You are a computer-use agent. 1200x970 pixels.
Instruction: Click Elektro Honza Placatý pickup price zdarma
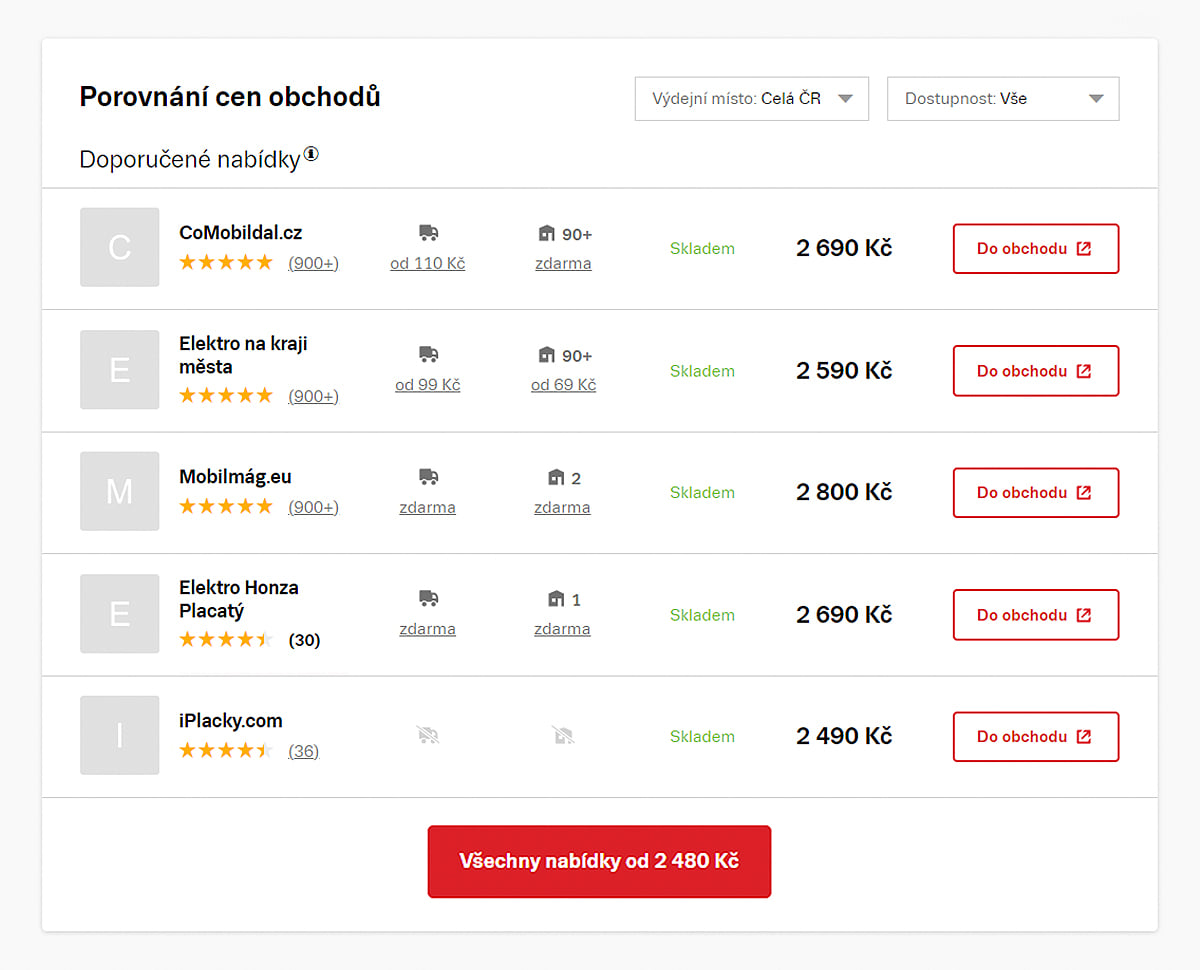[562, 629]
